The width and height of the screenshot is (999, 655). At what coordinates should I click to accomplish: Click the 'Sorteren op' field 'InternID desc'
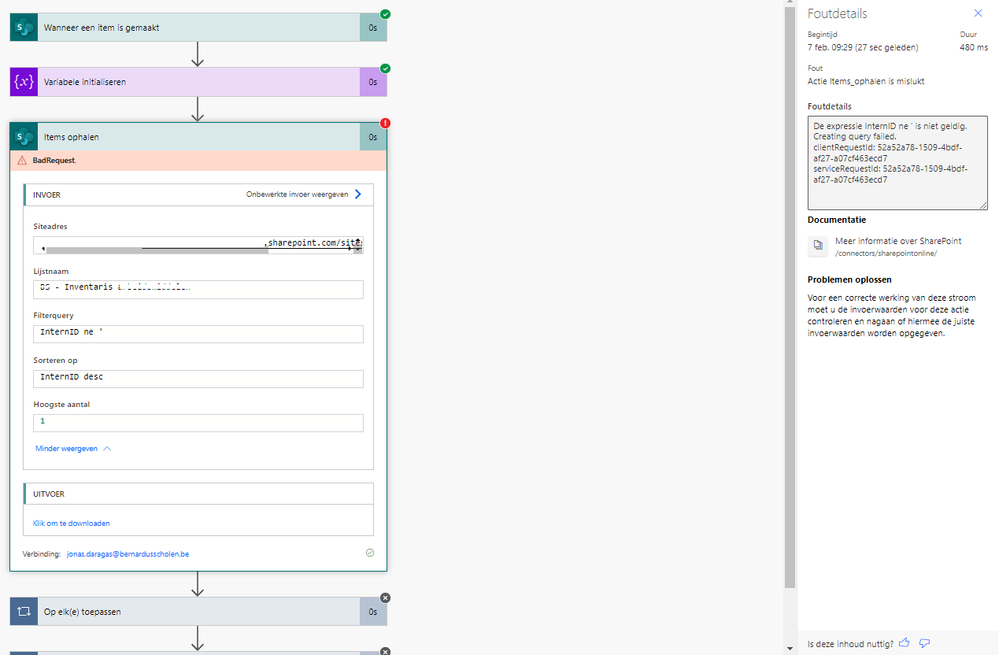point(198,378)
